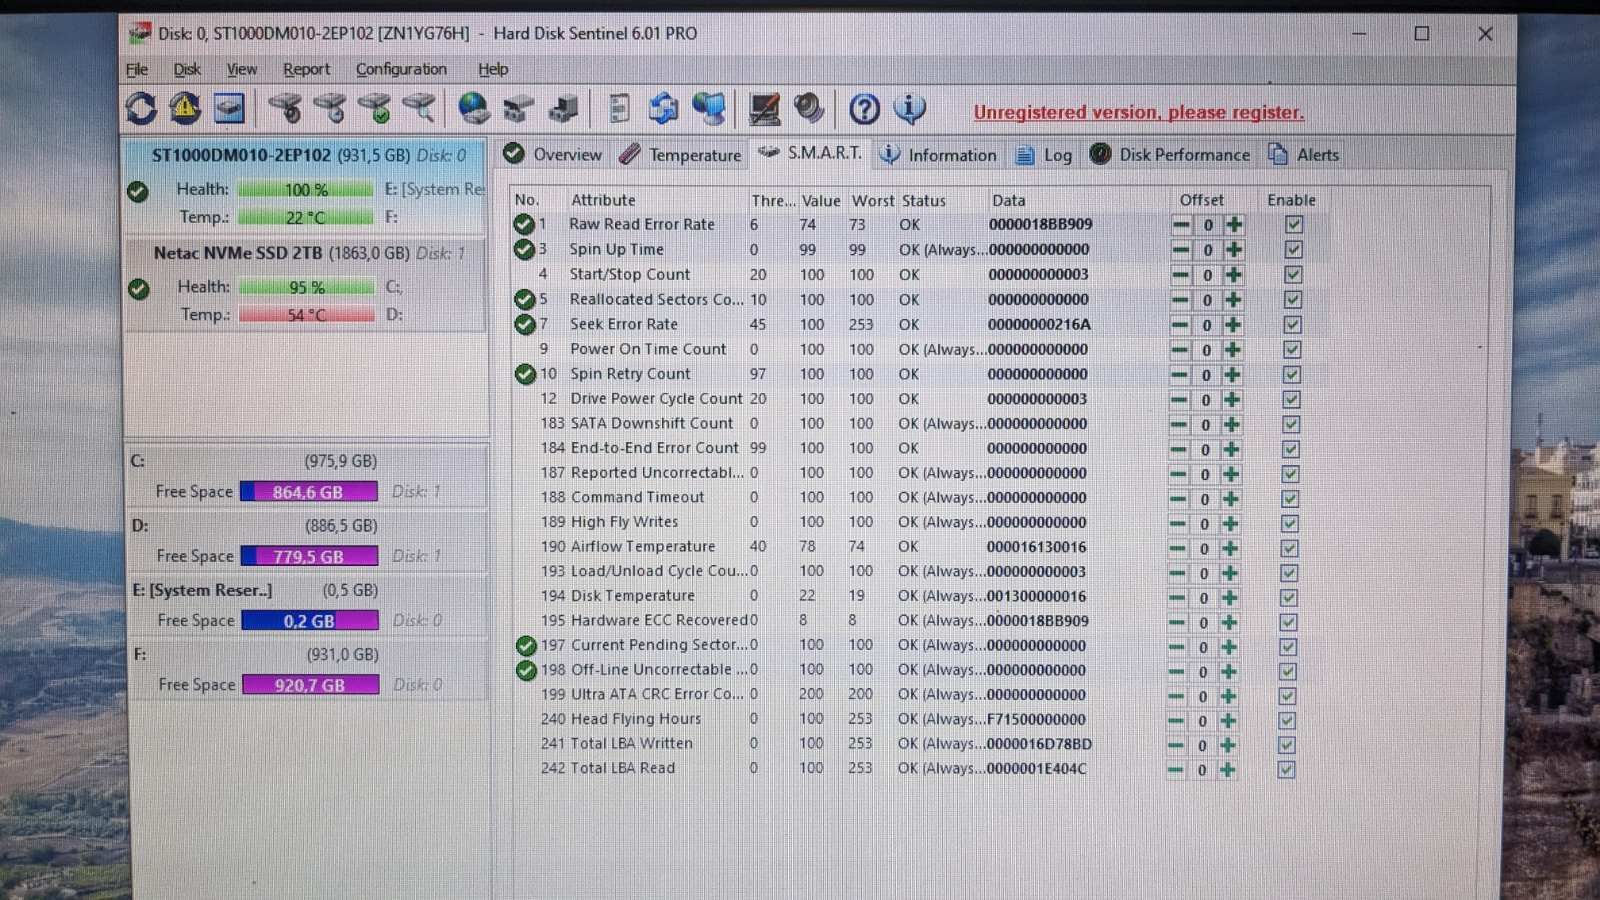Click the document report toolbar icon

[619, 108]
